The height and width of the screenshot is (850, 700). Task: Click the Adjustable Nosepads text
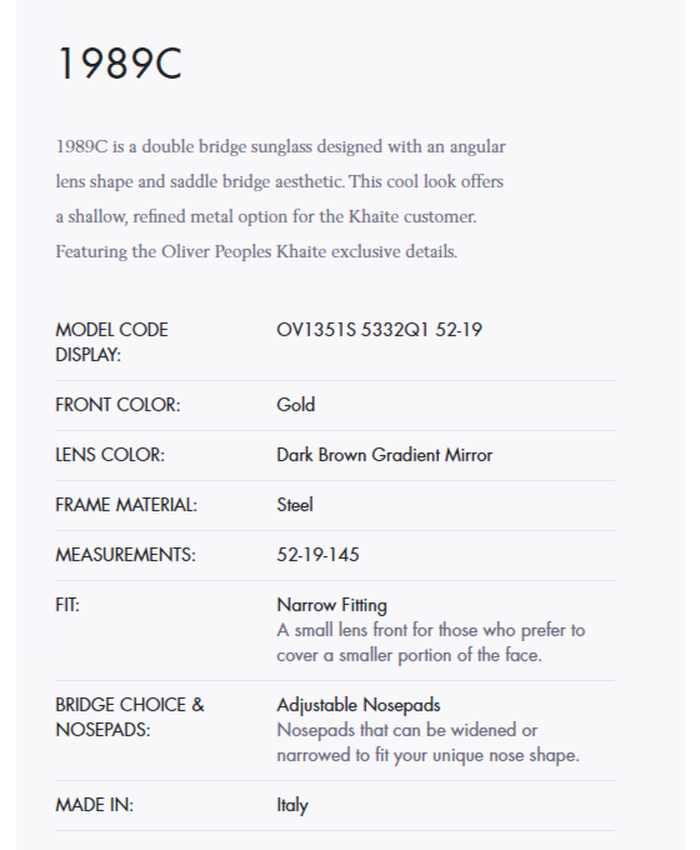(x=358, y=705)
